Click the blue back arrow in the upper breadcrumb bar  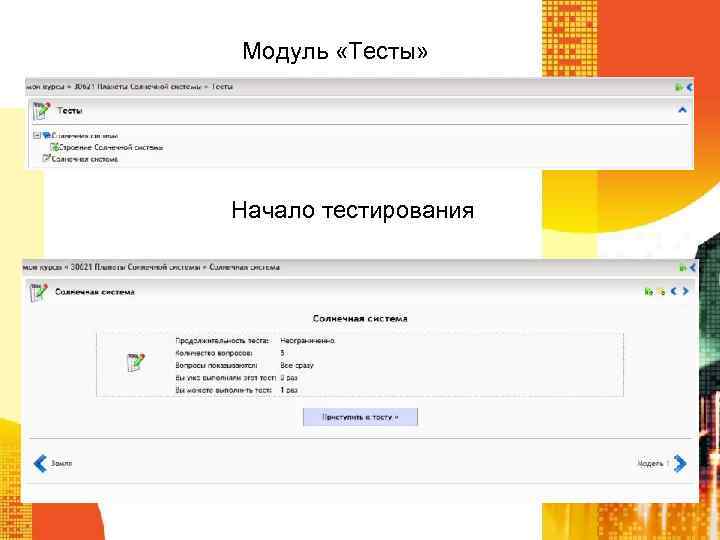click(x=689, y=87)
